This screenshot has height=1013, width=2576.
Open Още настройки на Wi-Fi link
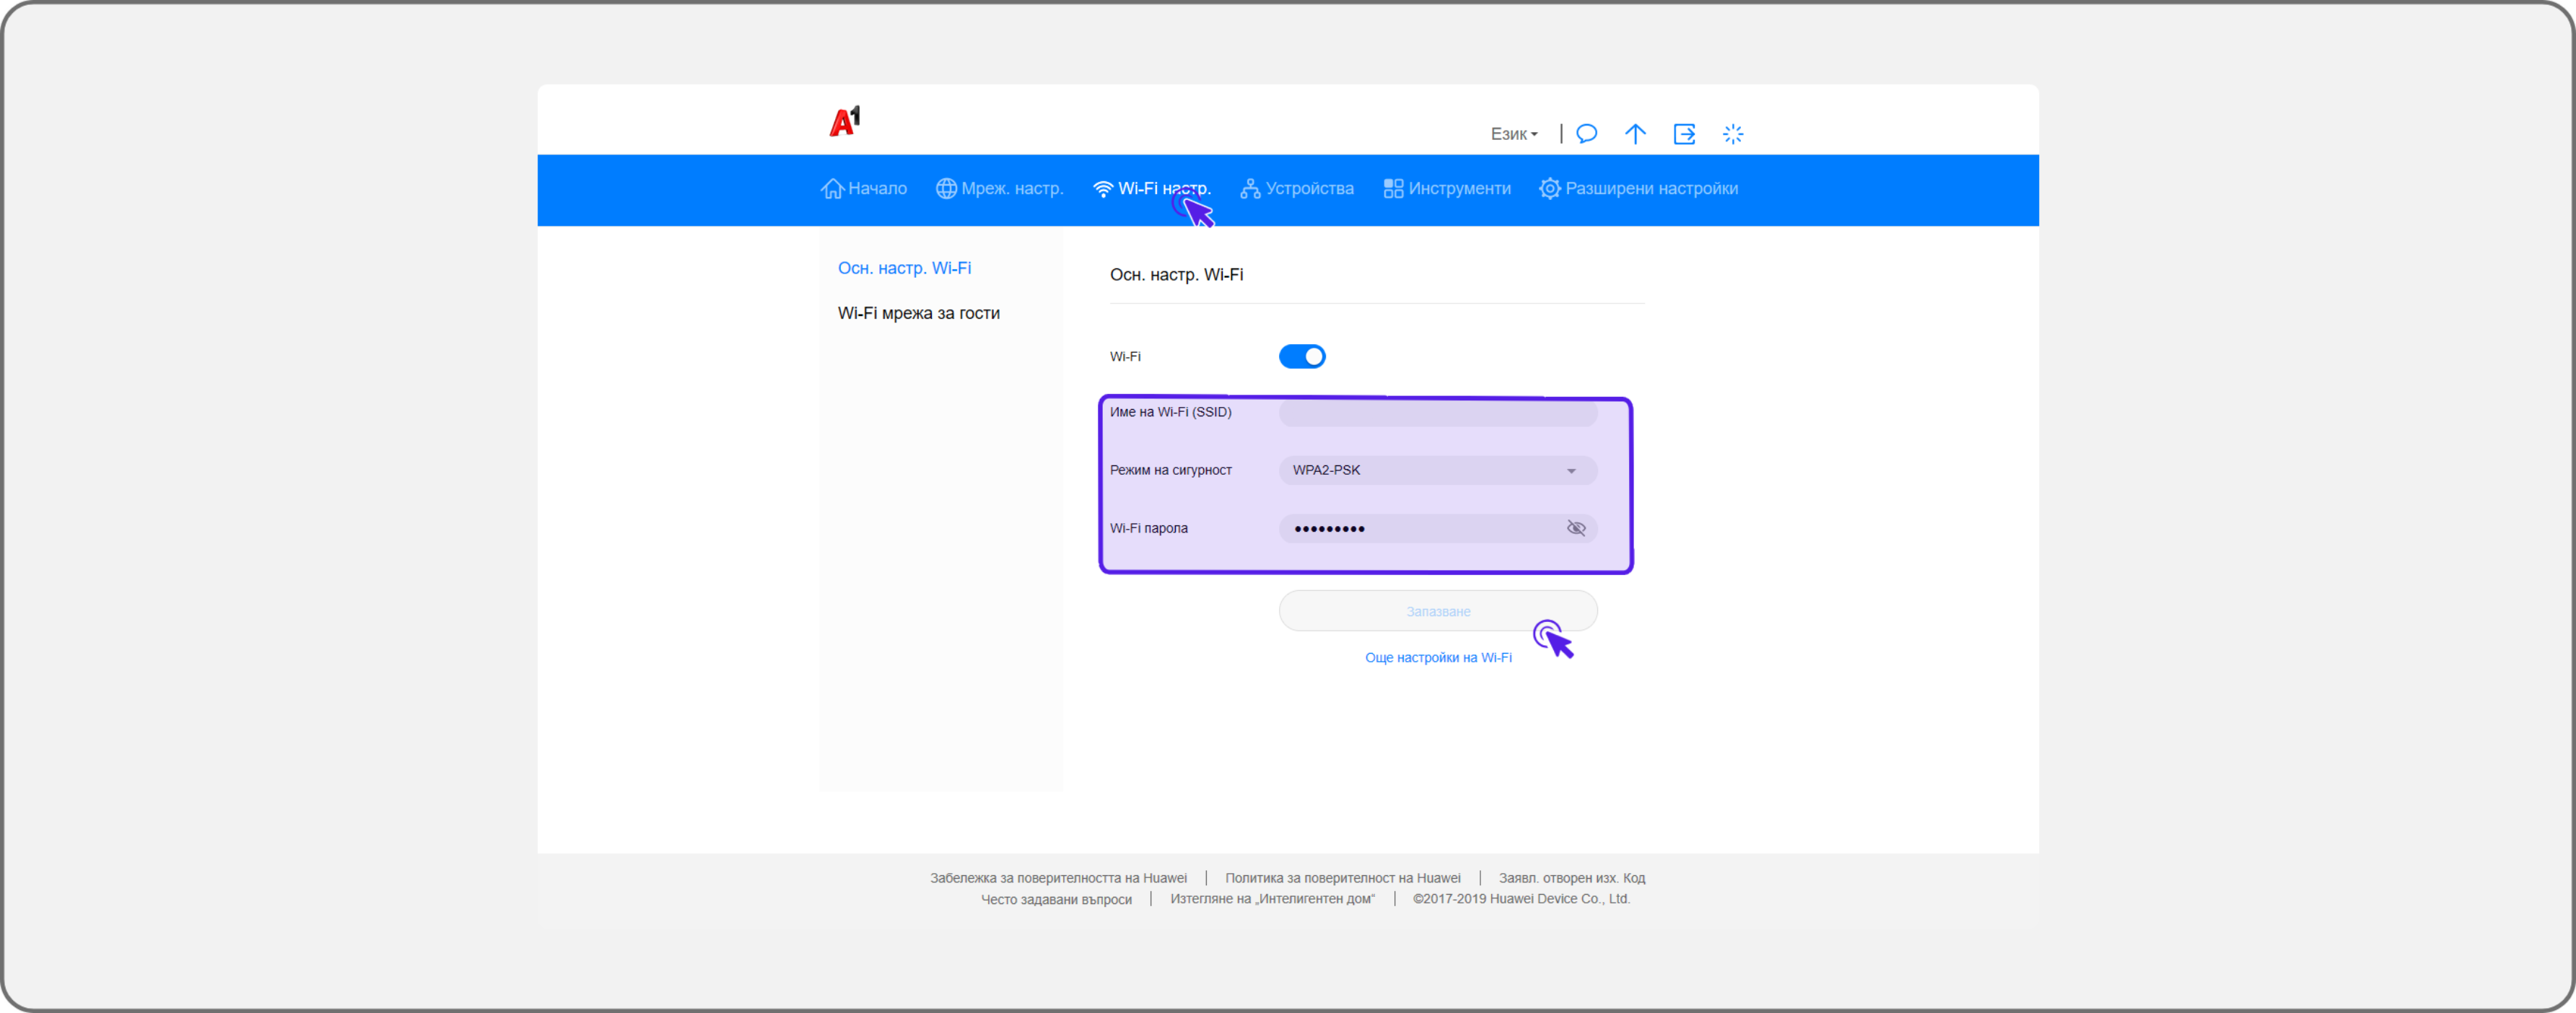1438,658
